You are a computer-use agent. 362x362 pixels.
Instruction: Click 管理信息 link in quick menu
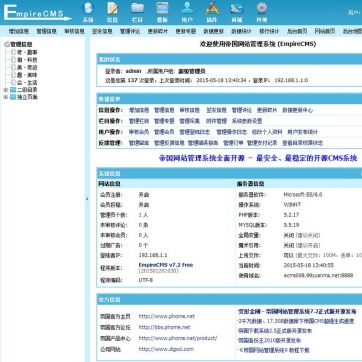[x=164, y=110]
